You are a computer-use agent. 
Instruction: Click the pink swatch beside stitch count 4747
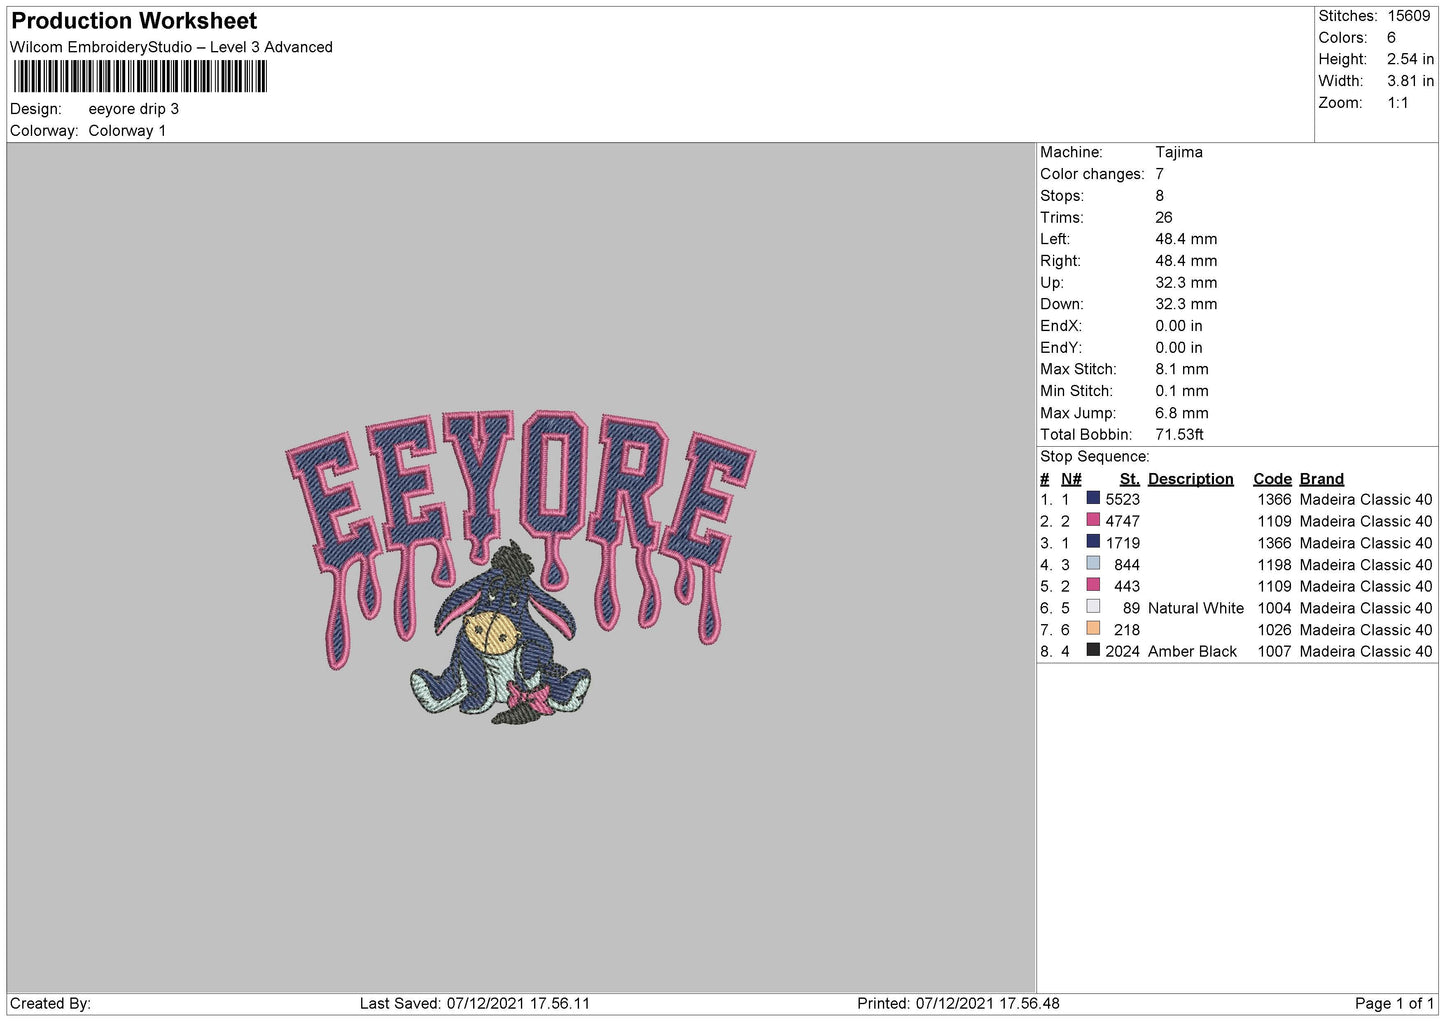1093,520
